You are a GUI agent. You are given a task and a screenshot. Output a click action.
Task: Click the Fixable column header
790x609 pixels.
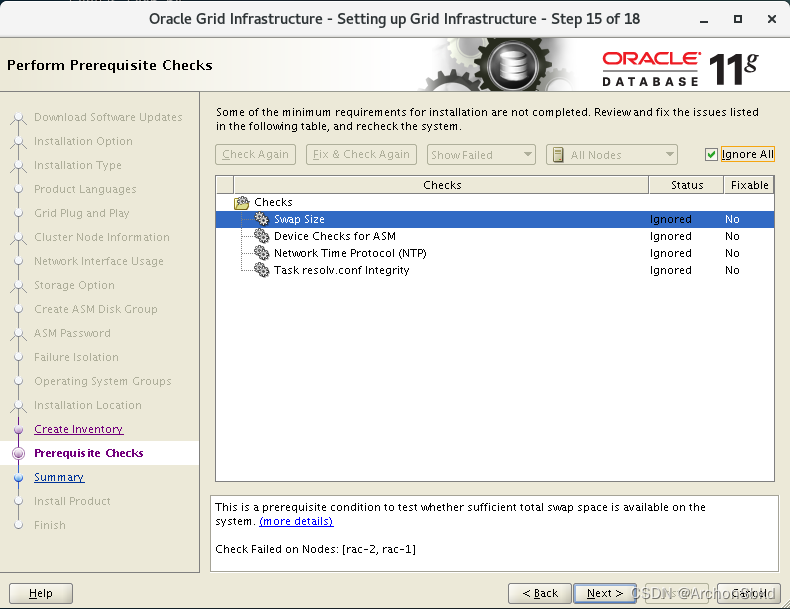coord(749,185)
